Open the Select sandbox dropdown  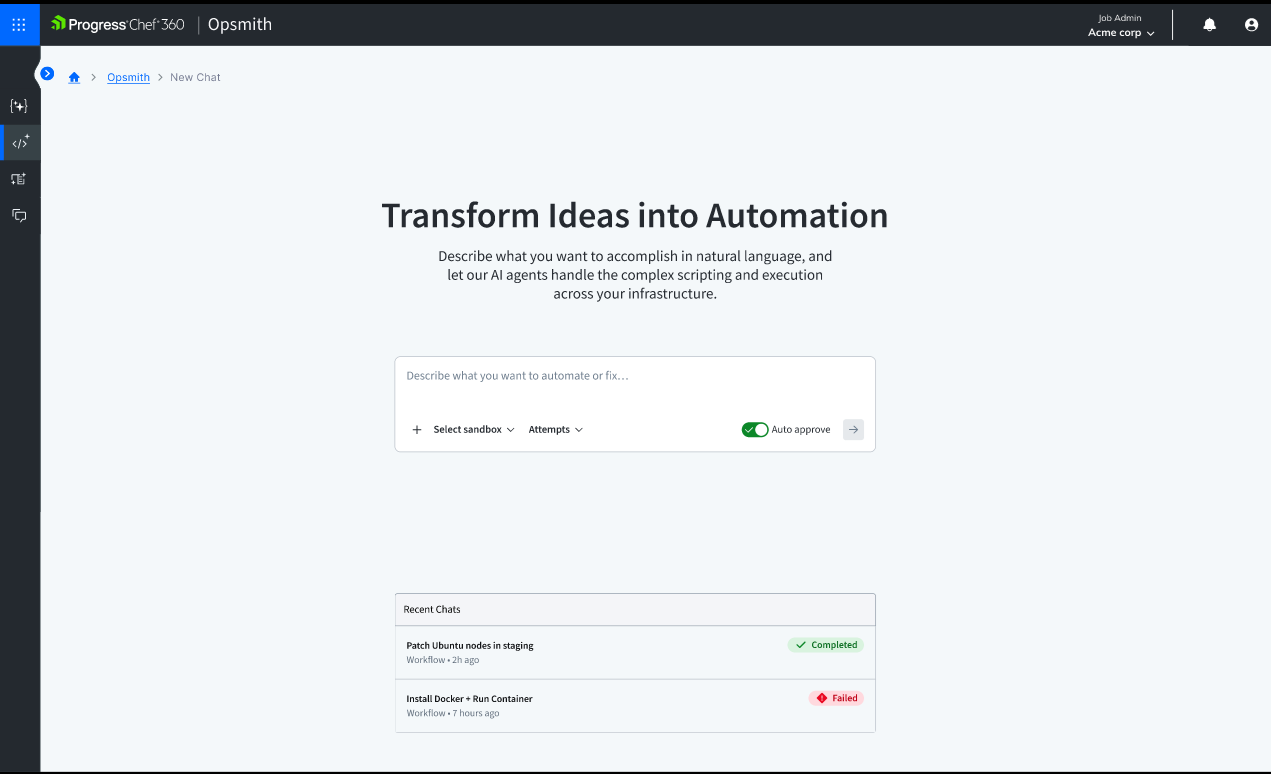tap(474, 430)
